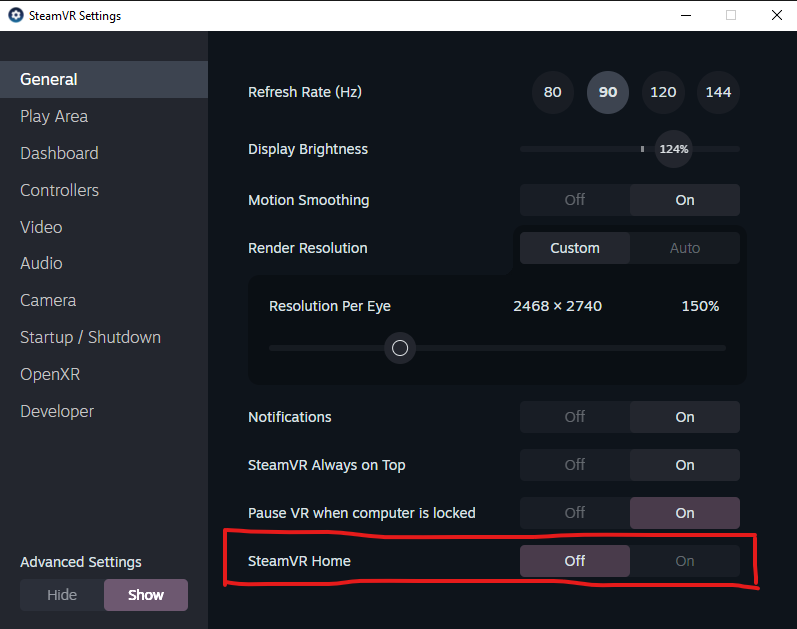Image resolution: width=797 pixels, height=629 pixels.
Task: Minimize the SteamVR Settings window
Action: click(685, 16)
